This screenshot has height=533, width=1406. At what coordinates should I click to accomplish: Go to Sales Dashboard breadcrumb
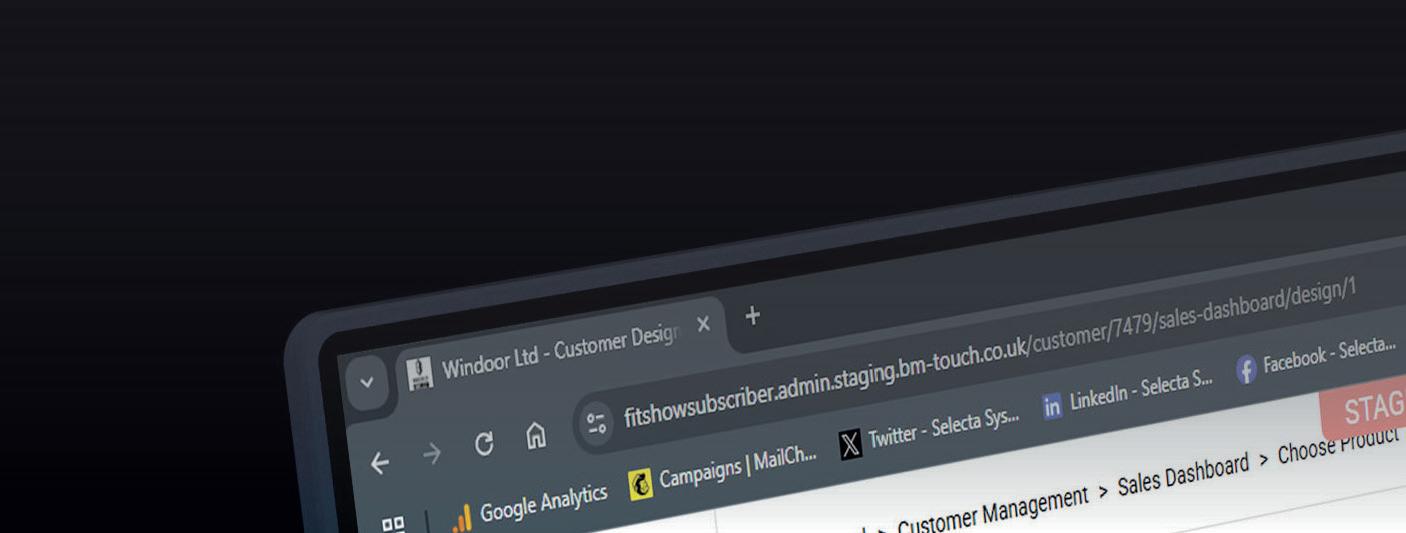coord(1183,474)
